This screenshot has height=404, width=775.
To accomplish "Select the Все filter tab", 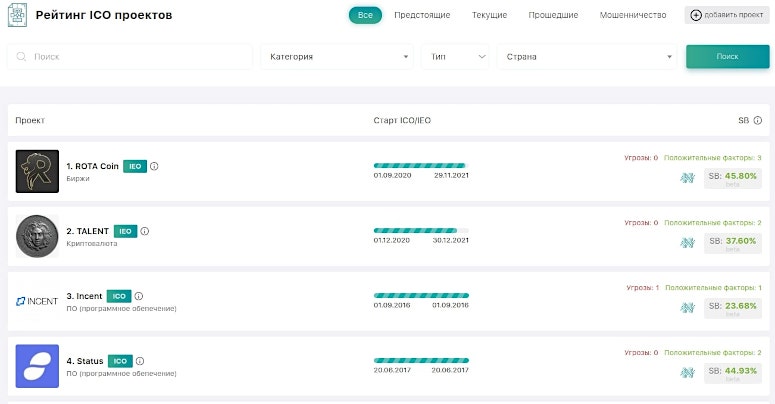I will [365, 15].
